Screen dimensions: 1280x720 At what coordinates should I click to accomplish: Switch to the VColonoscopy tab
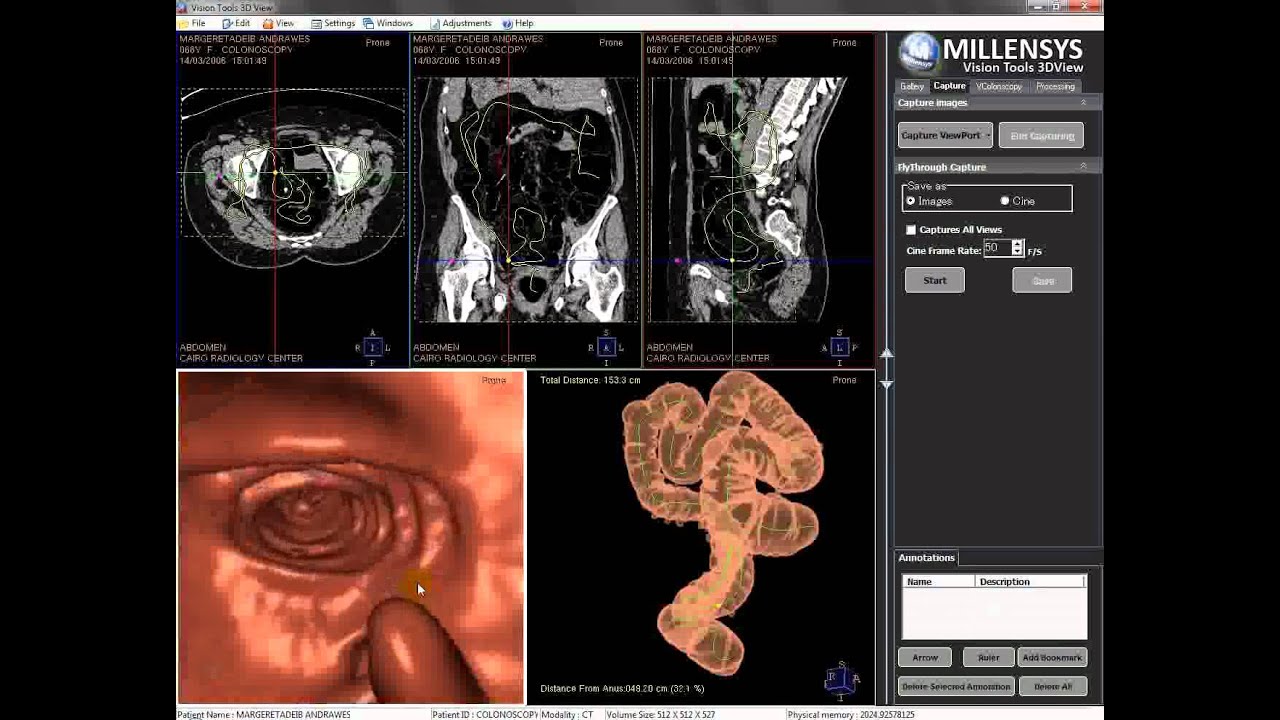pyautogui.click(x=999, y=86)
